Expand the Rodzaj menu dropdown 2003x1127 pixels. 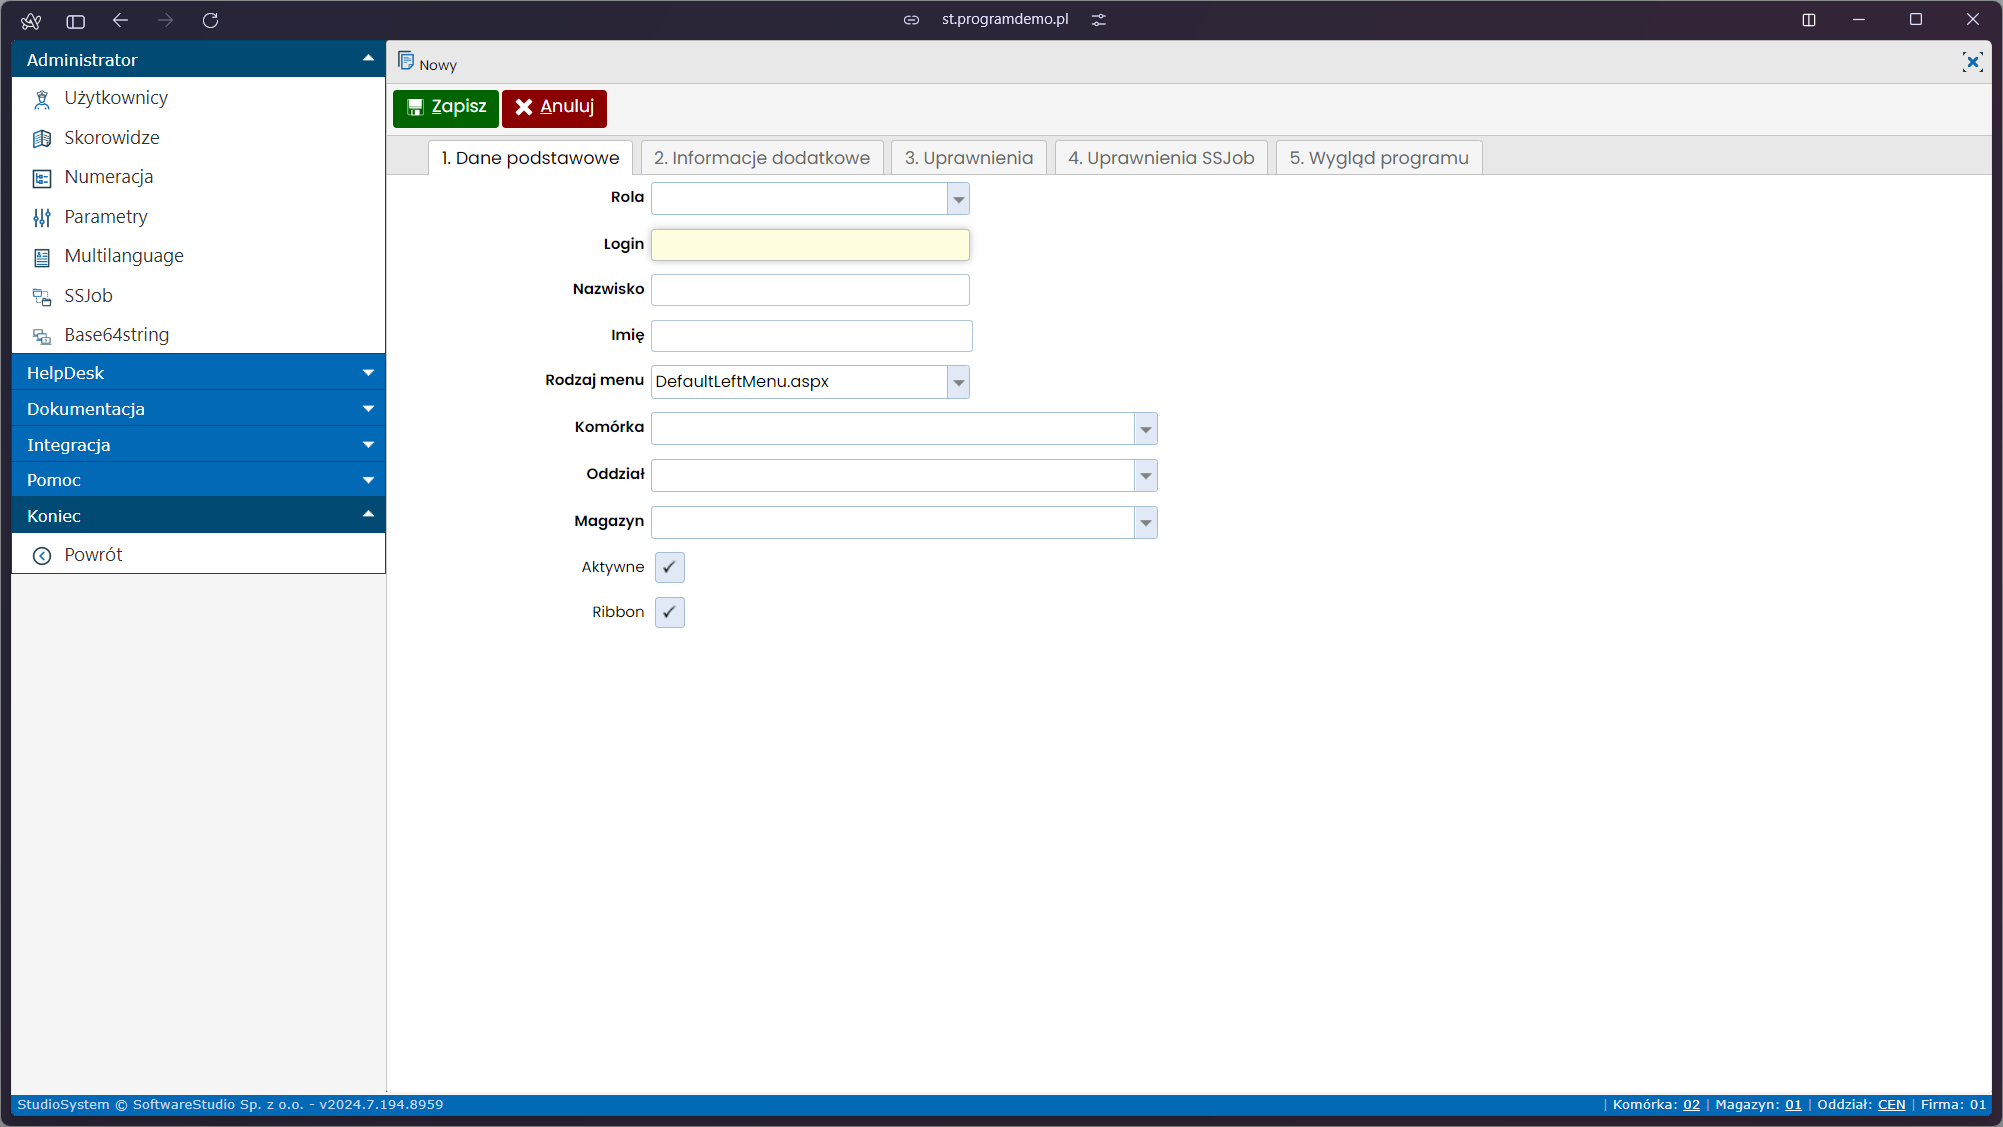pos(958,382)
